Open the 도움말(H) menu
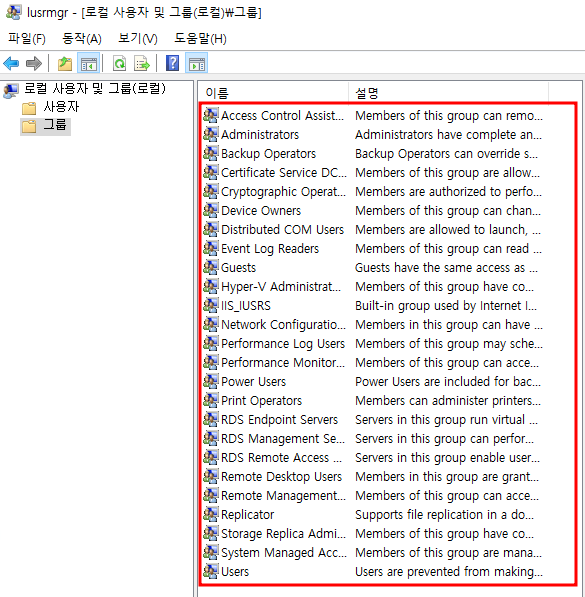The image size is (585, 597). [200, 38]
